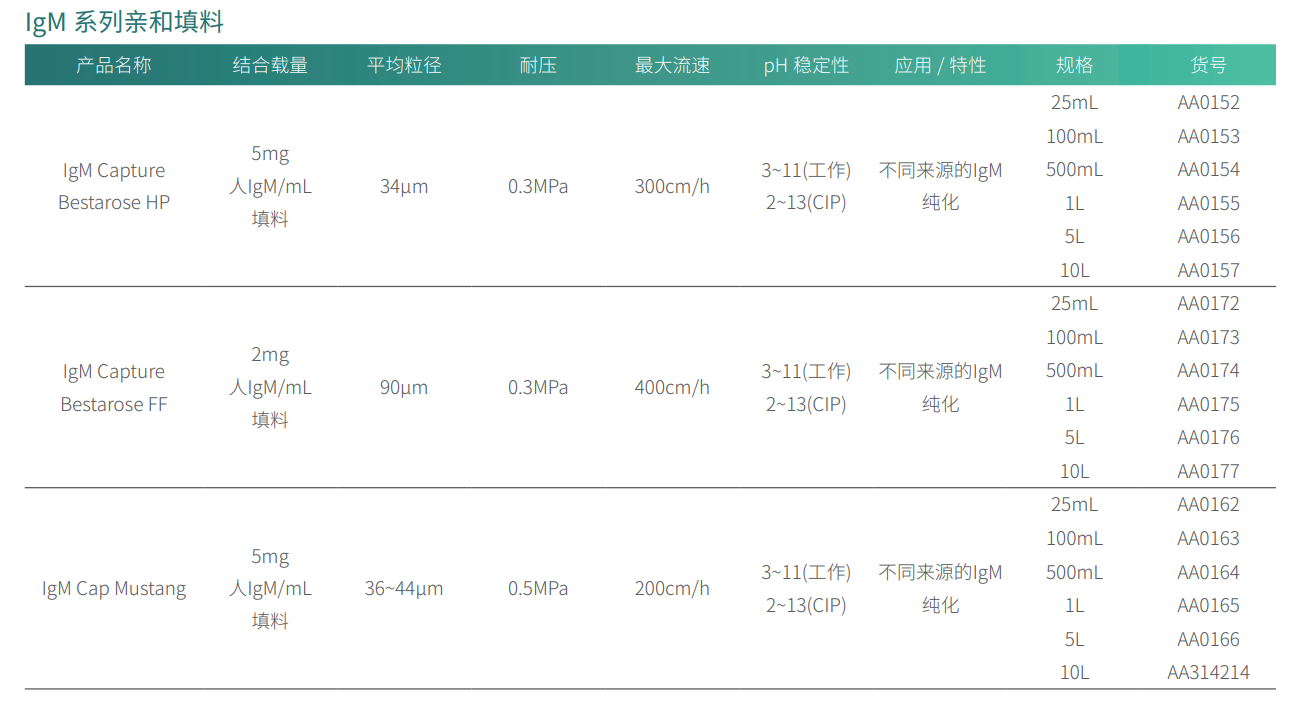
Task: Select catalog number AA0156
Action: pos(1208,236)
